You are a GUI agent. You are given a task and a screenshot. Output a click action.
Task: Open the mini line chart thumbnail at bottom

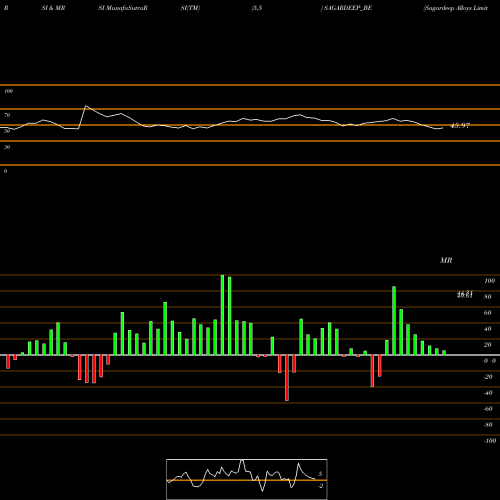247,479
